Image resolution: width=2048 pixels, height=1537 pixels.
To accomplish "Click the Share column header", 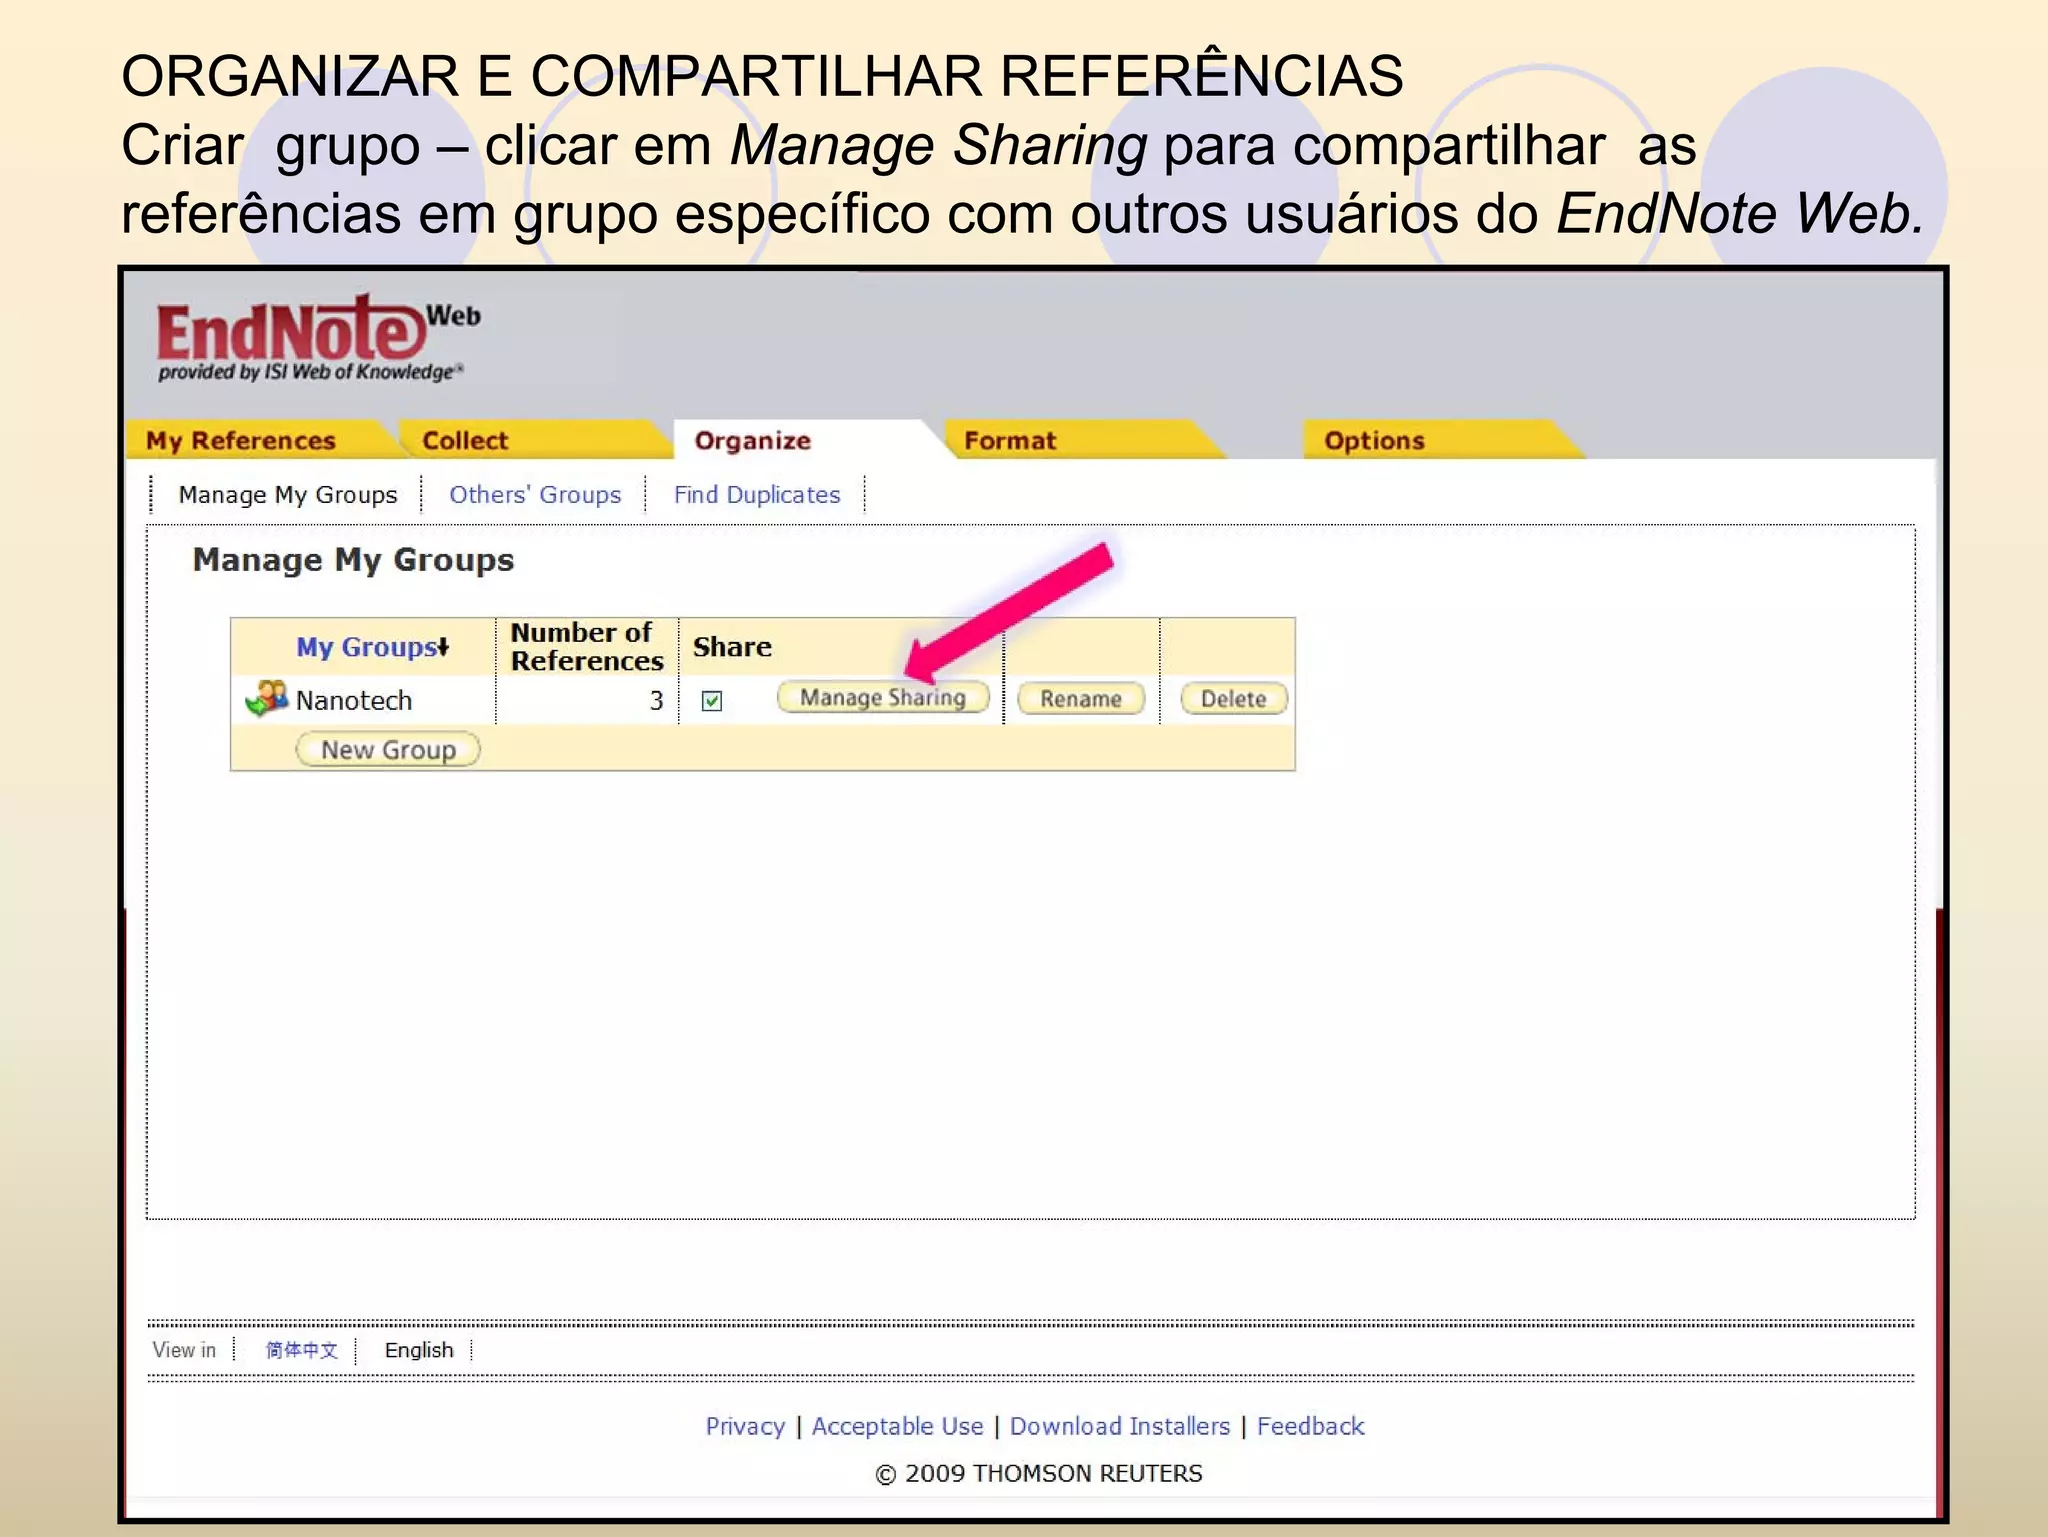I will (x=732, y=647).
